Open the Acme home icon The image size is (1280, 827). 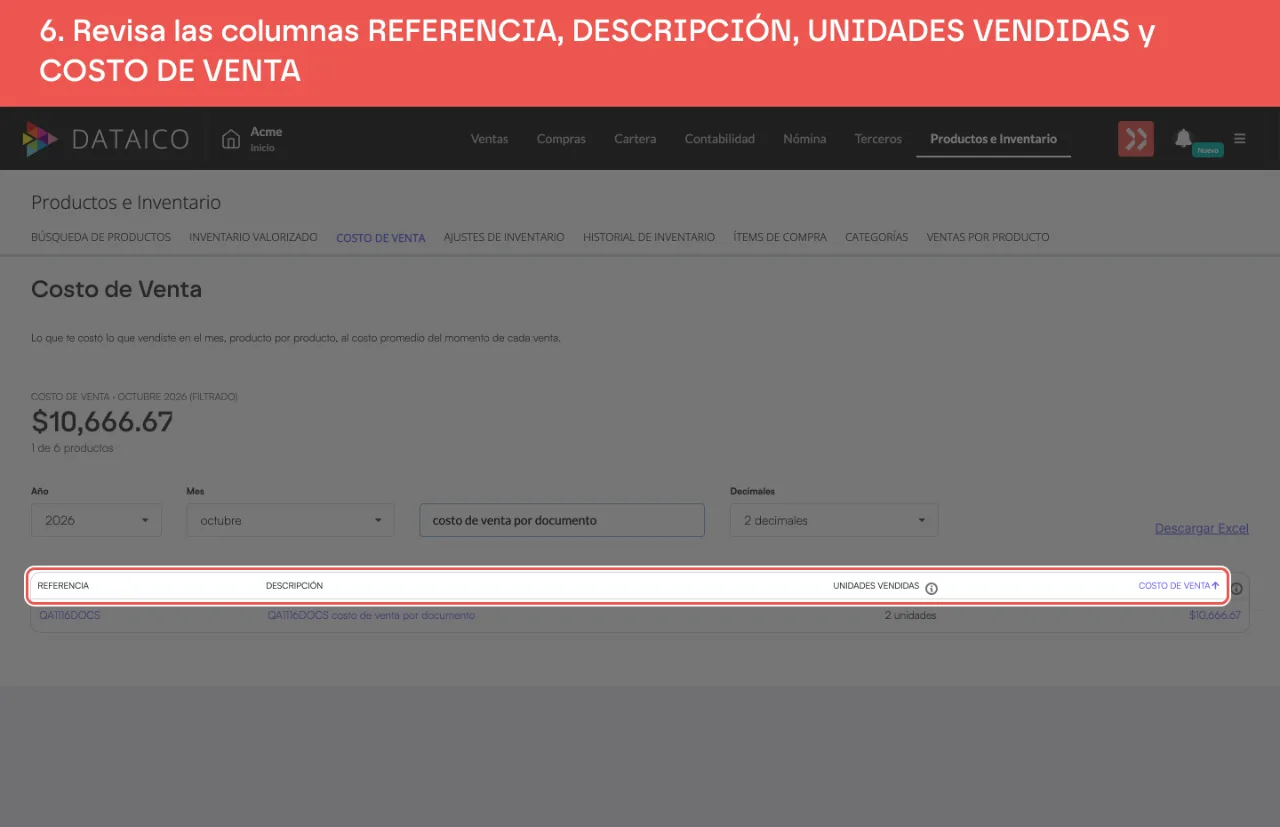[231, 139]
